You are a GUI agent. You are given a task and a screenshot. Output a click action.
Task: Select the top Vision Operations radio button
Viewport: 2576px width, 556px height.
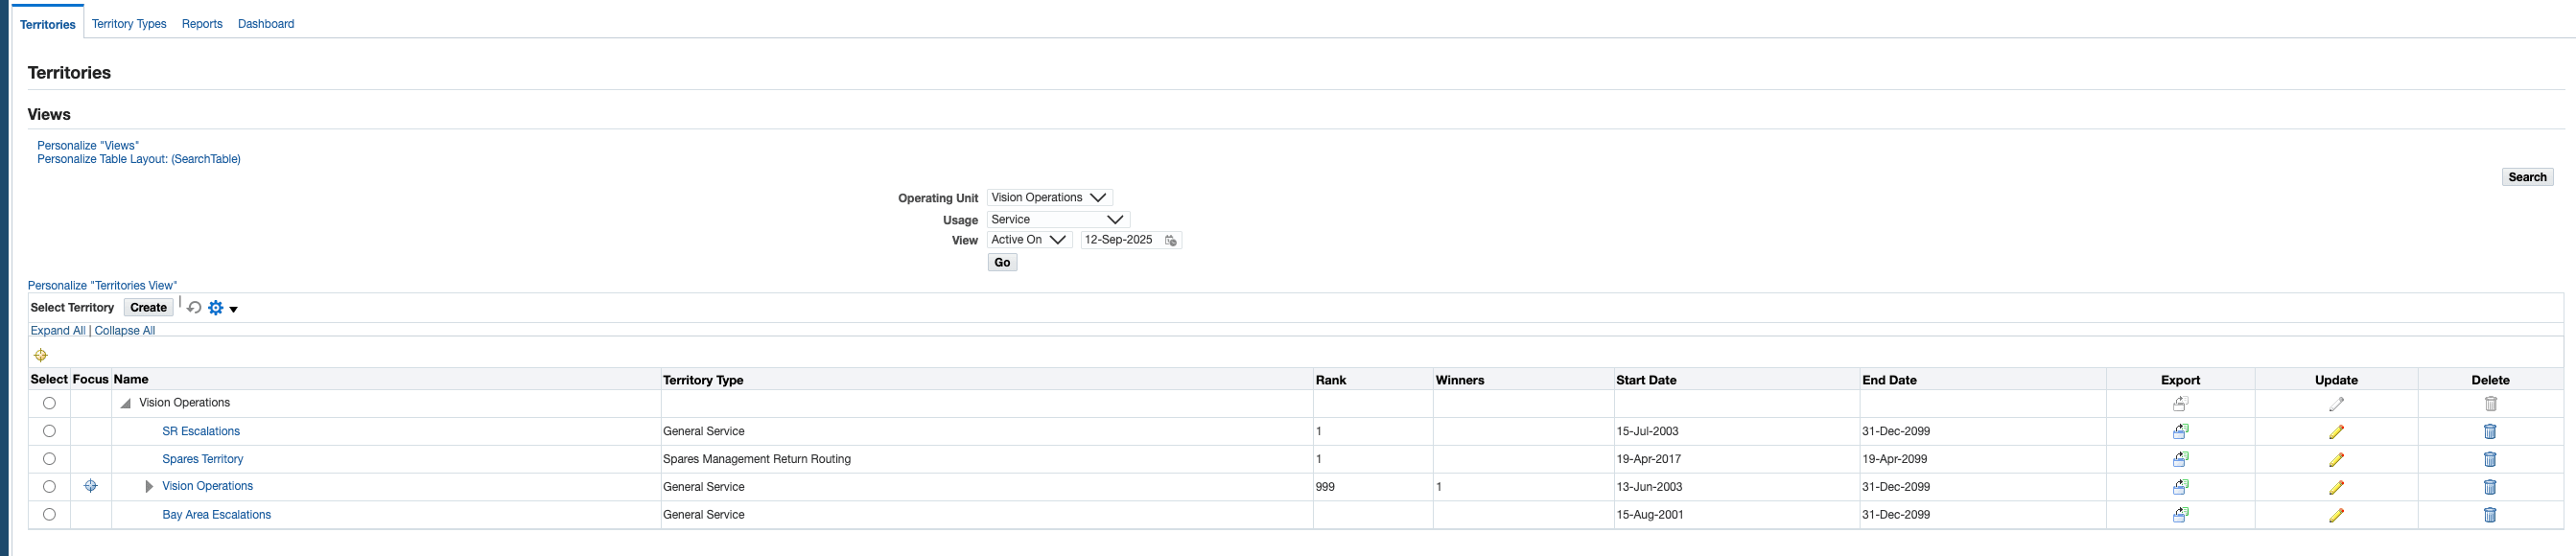coord(49,403)
